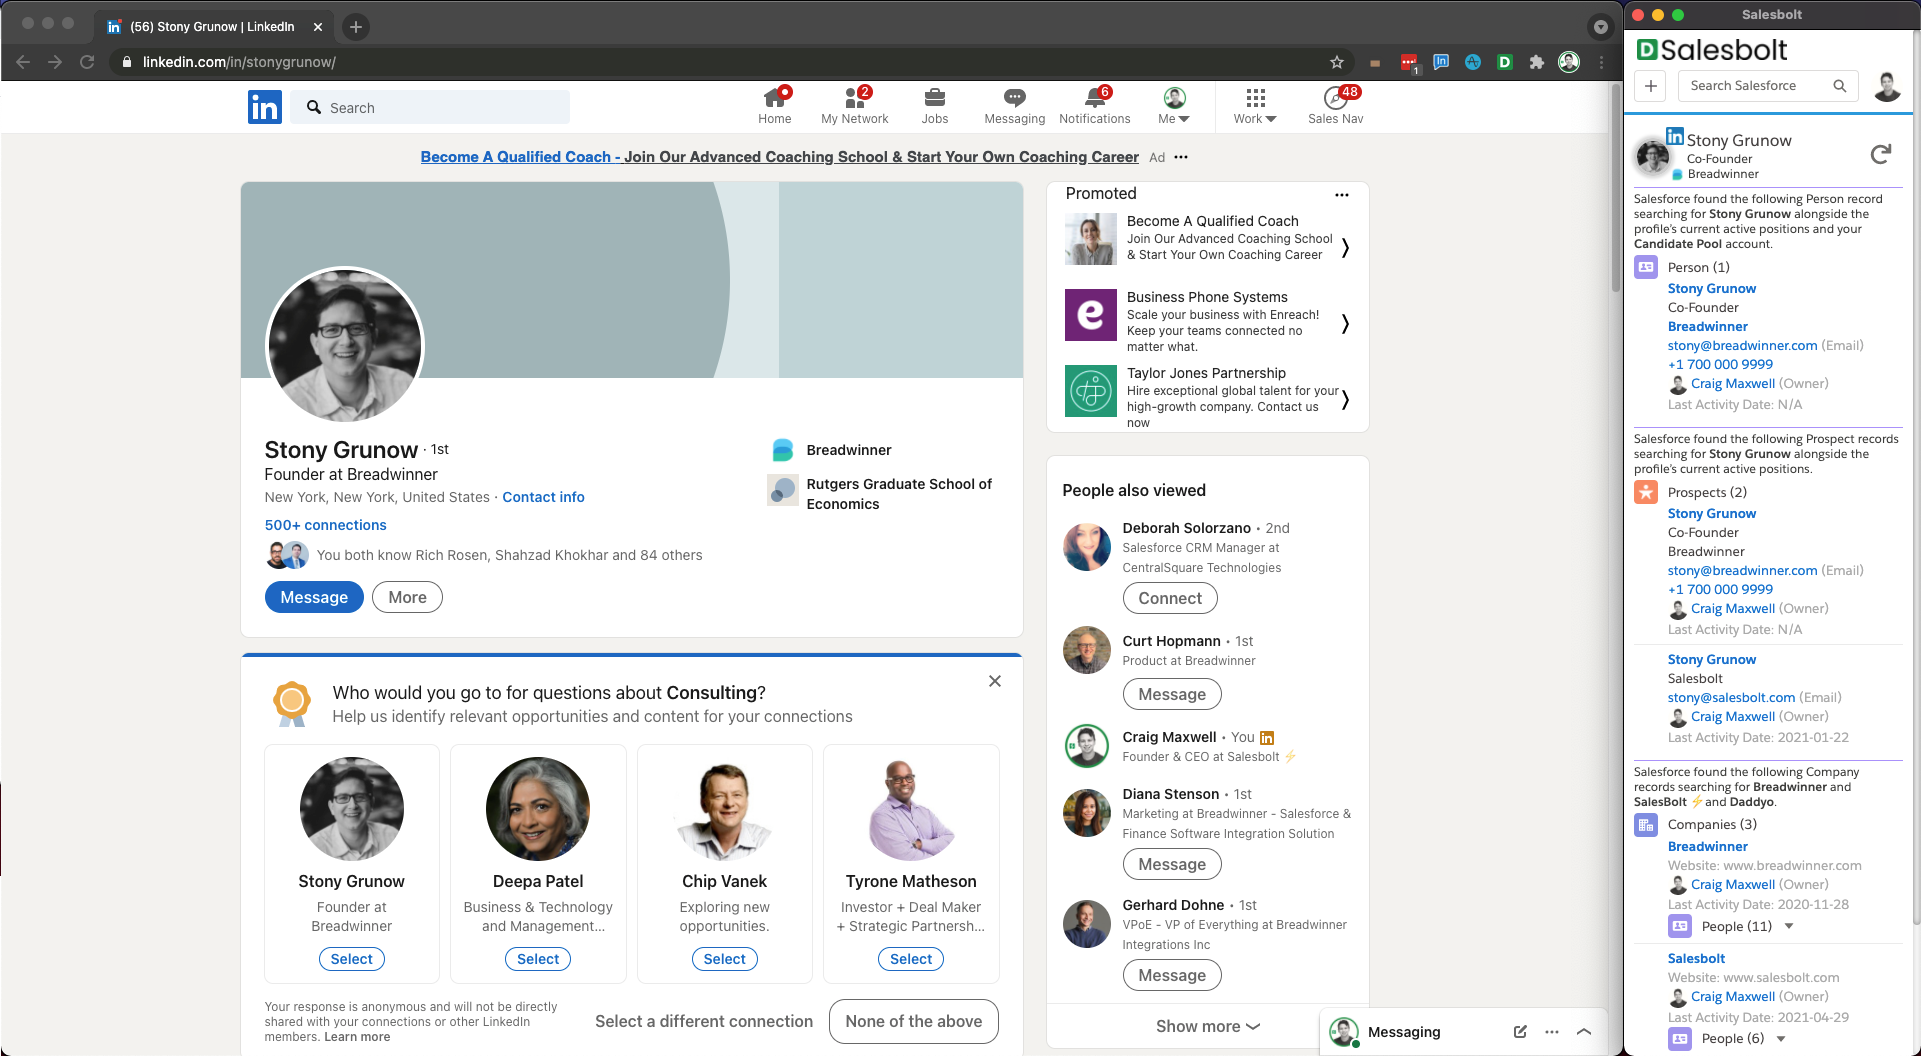Open the My Network icon
Image resolution: width=1921 pixels, height=1056 pixels.
(x=854, y=106)
